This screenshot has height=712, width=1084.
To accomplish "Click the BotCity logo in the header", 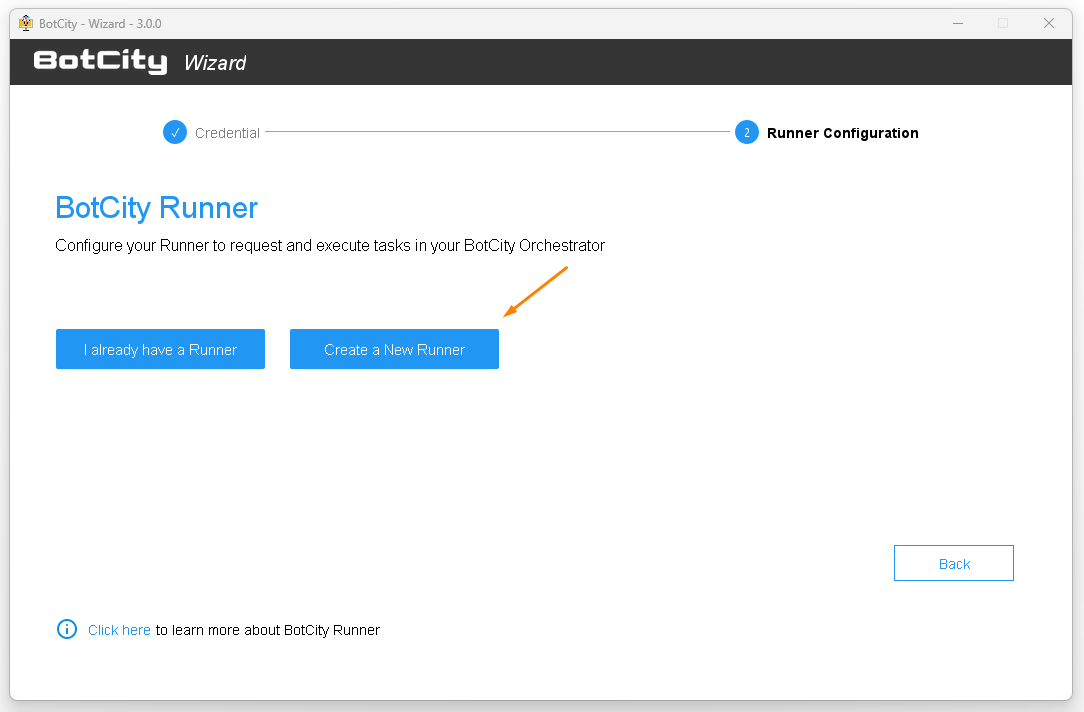I will [x=100, y=62].
